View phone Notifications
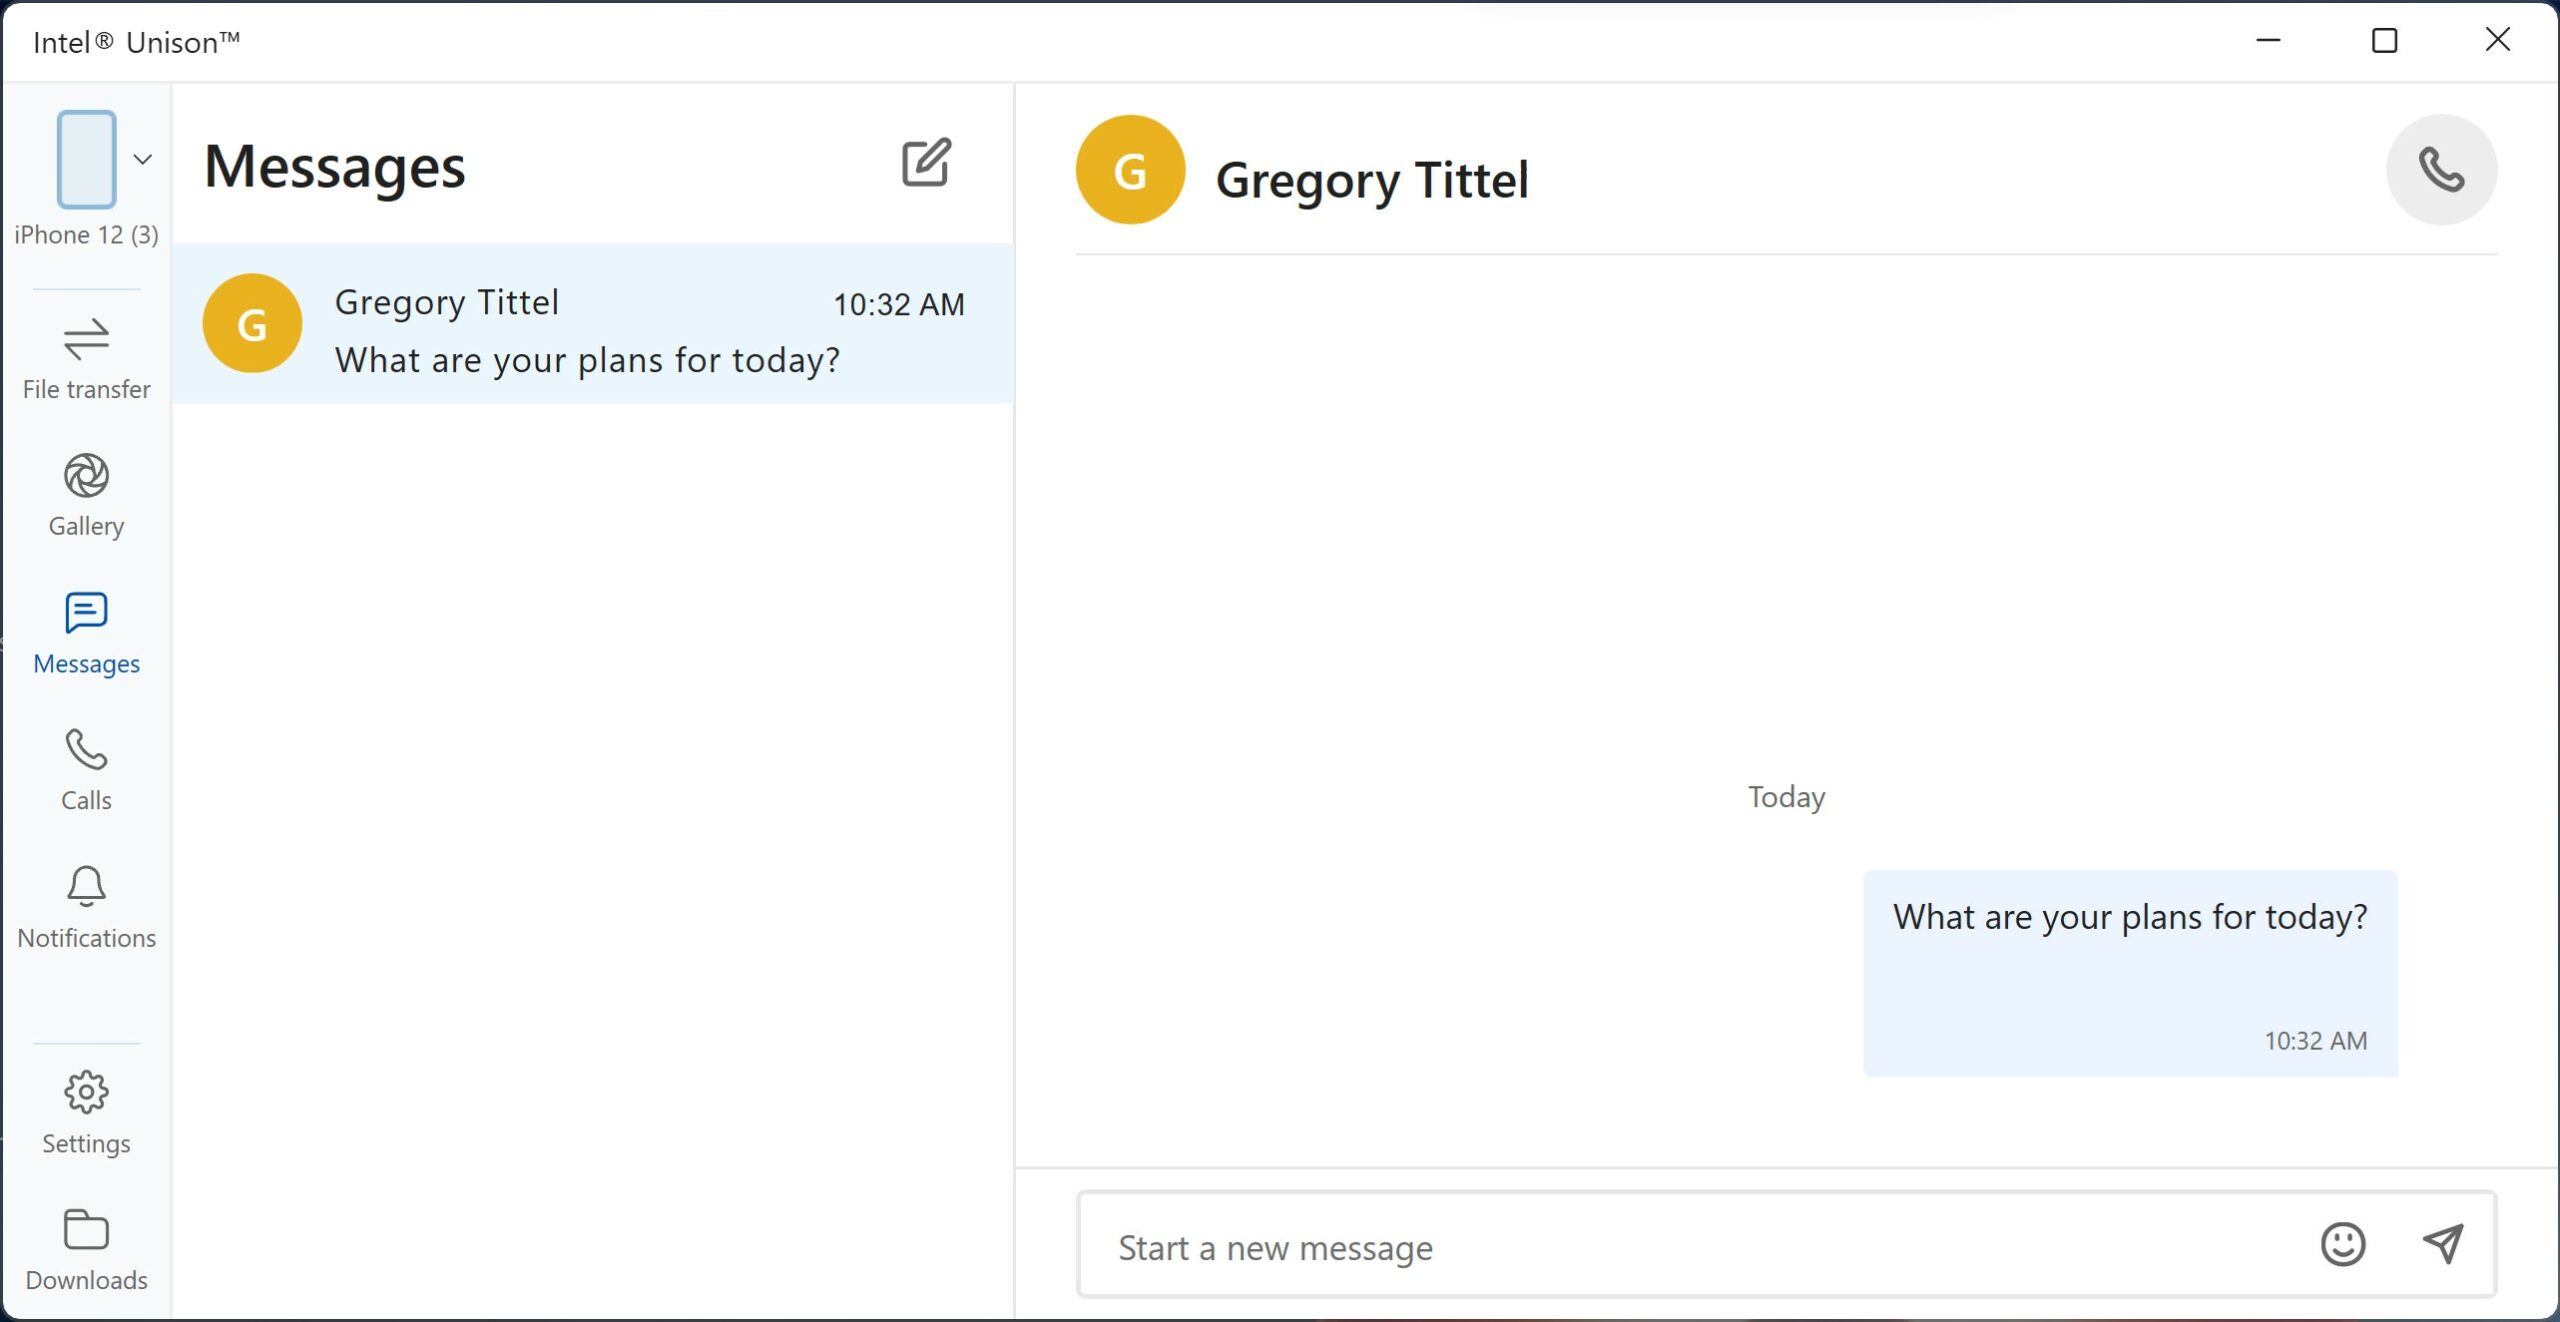2560x1322 pixels. (86, 903)
